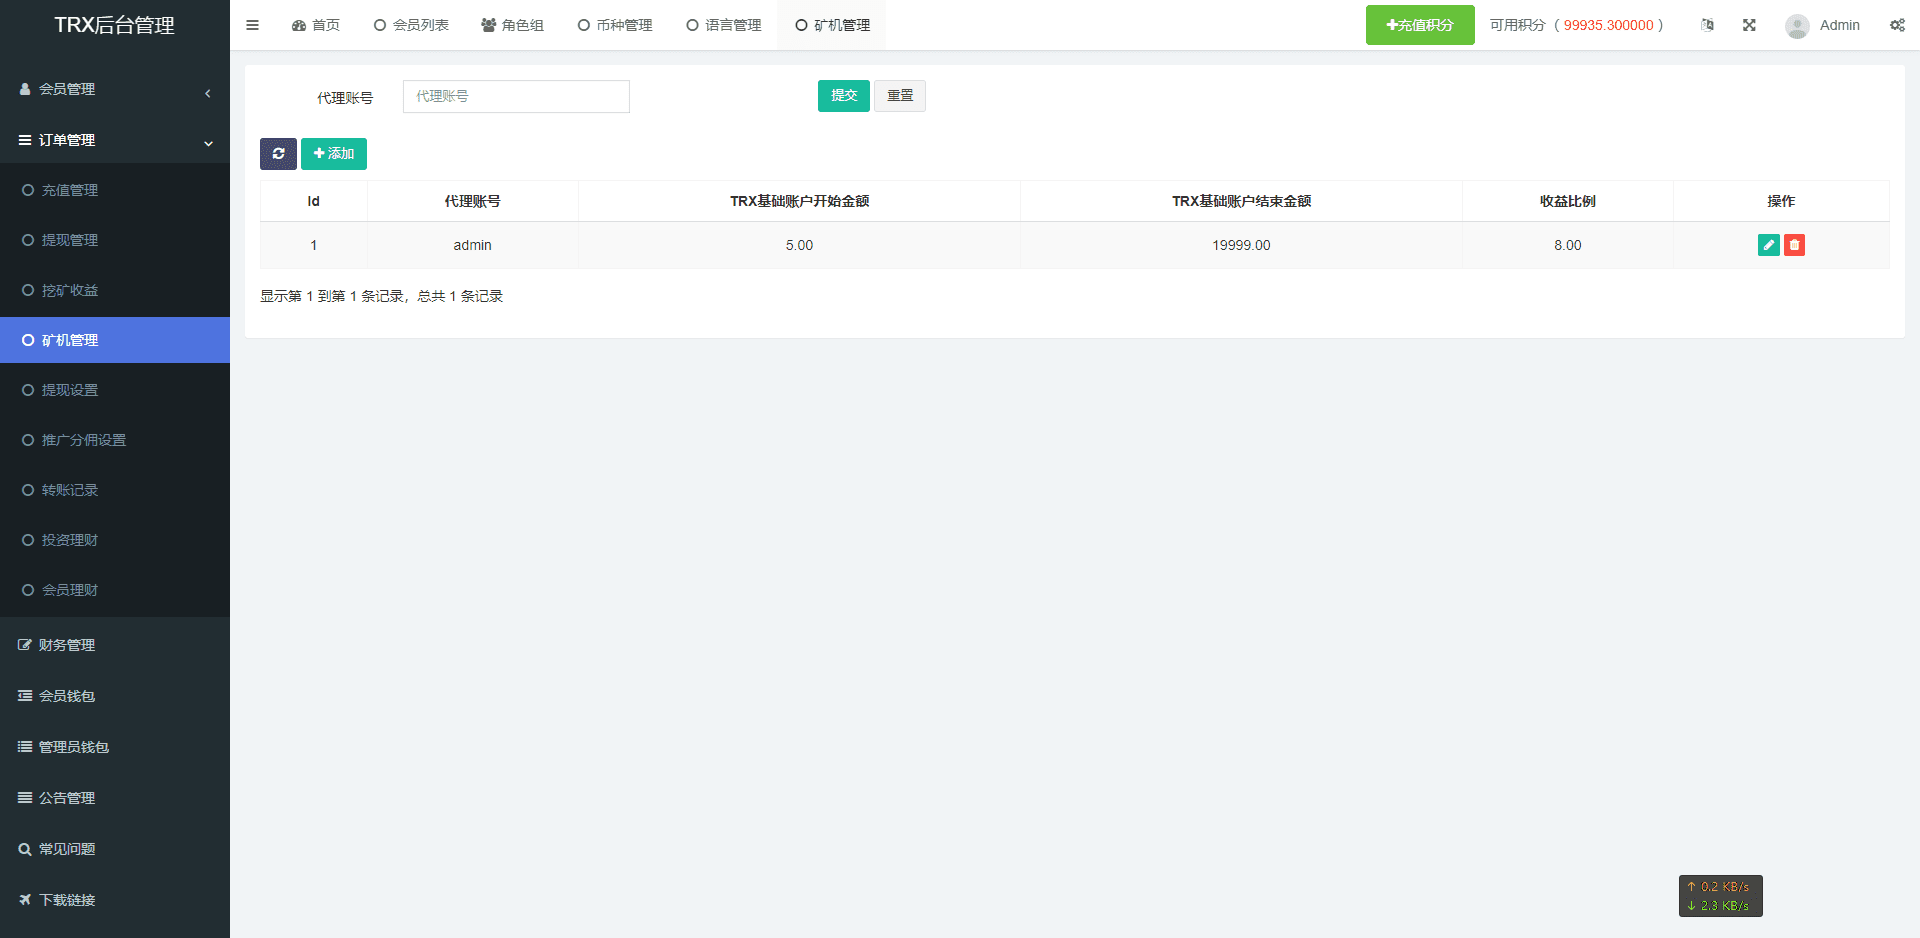Click the 添加 add button

[x=334, y=154]
